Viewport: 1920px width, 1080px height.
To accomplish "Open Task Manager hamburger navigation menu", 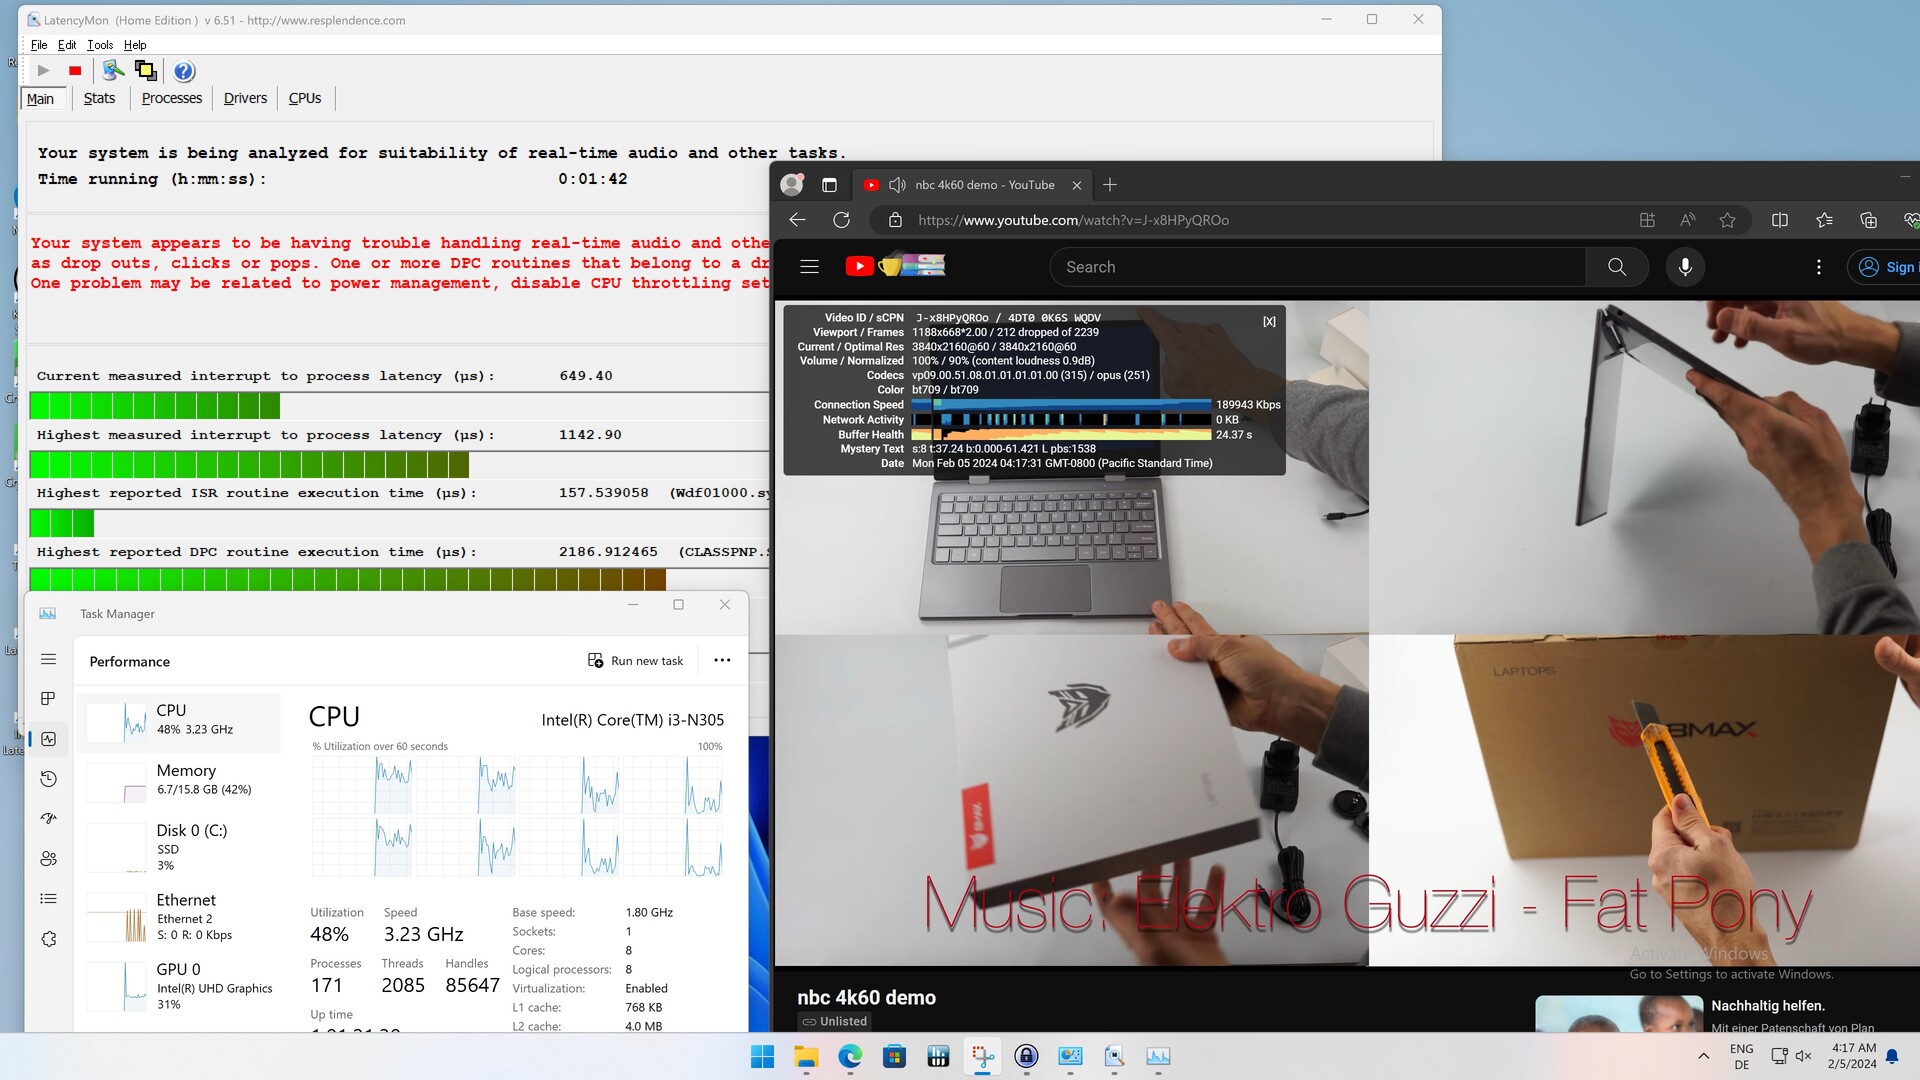I will (48, 659).
